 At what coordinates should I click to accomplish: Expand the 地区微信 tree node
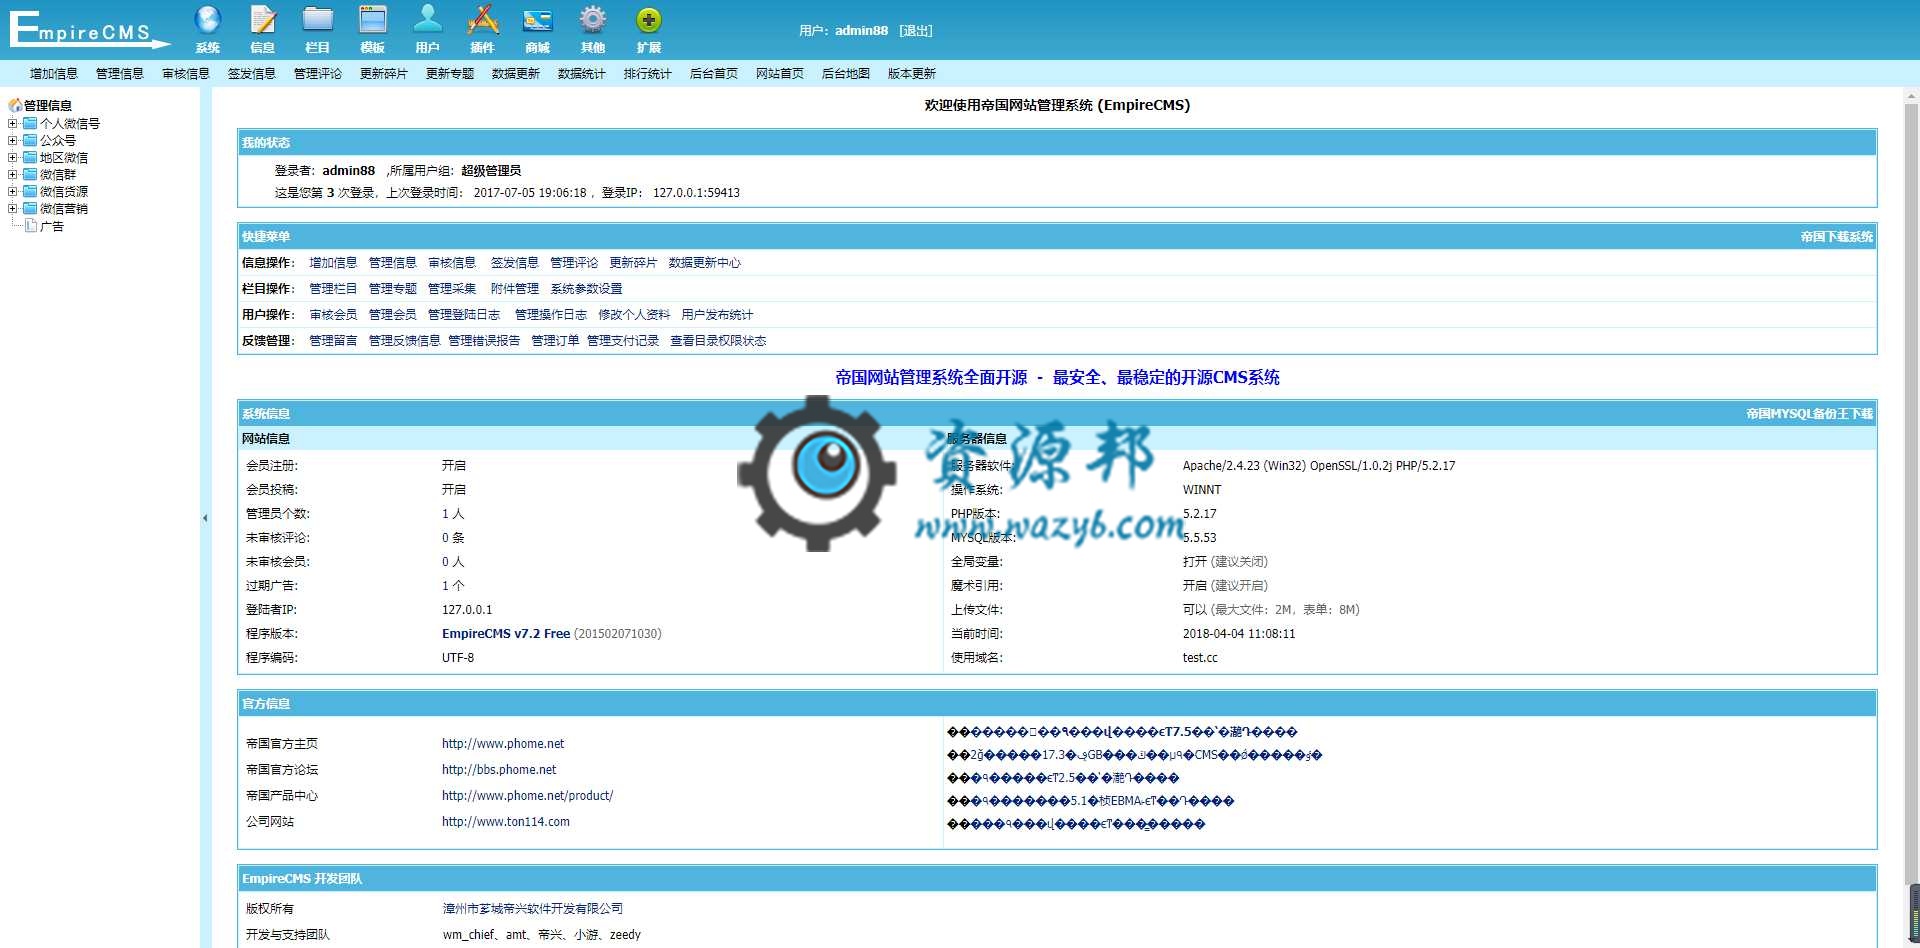pos(13,158)
